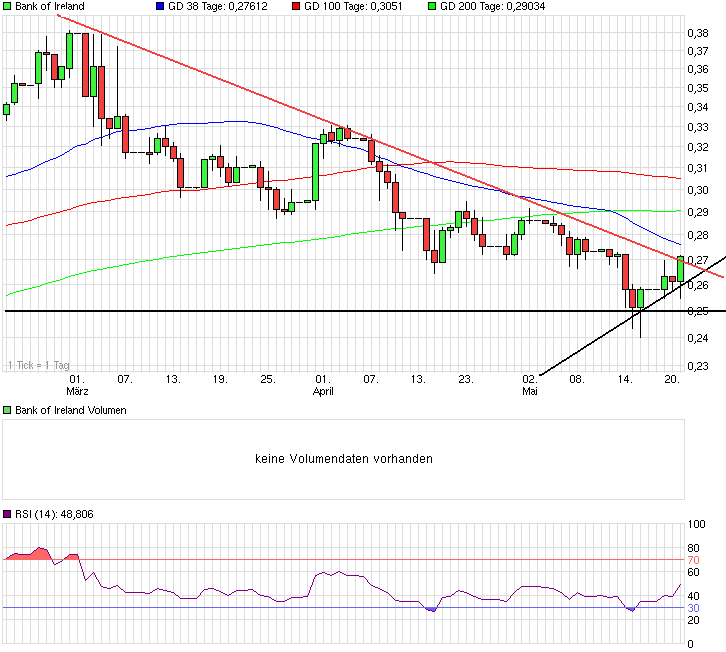The width and height of the screenshot is (726, 652).
Task: Click the red GD 100 Tage legend square
Action: (x=296, y=6)
